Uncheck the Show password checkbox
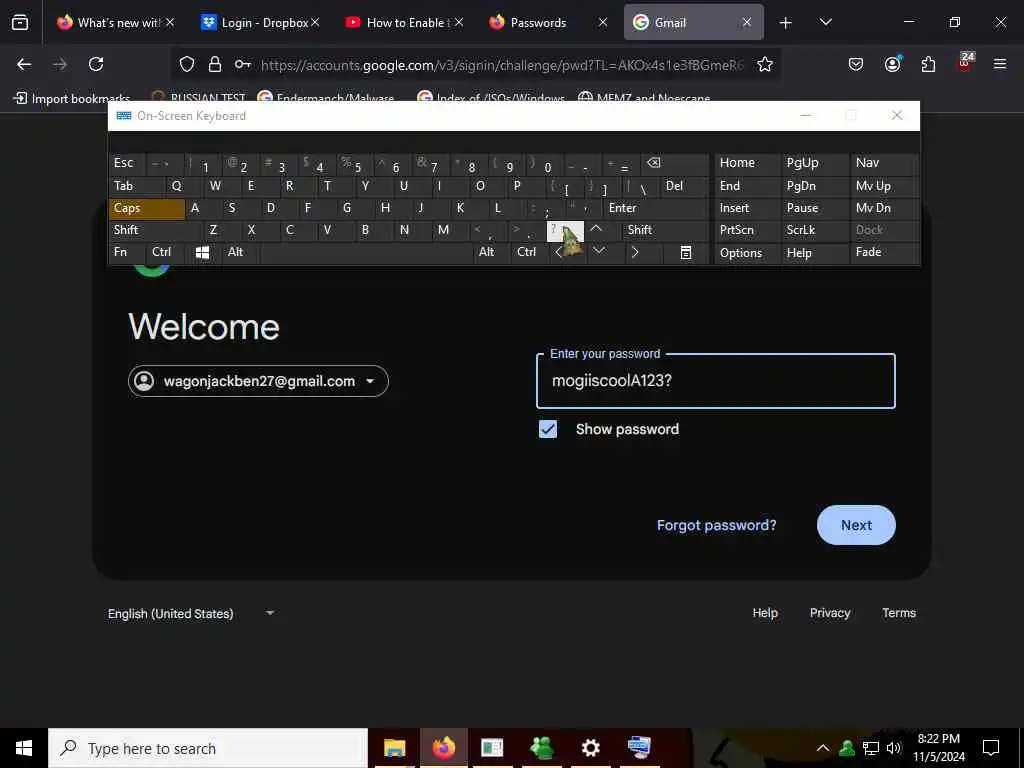This screenshot has width=1024, height=768. click(548, 429)
